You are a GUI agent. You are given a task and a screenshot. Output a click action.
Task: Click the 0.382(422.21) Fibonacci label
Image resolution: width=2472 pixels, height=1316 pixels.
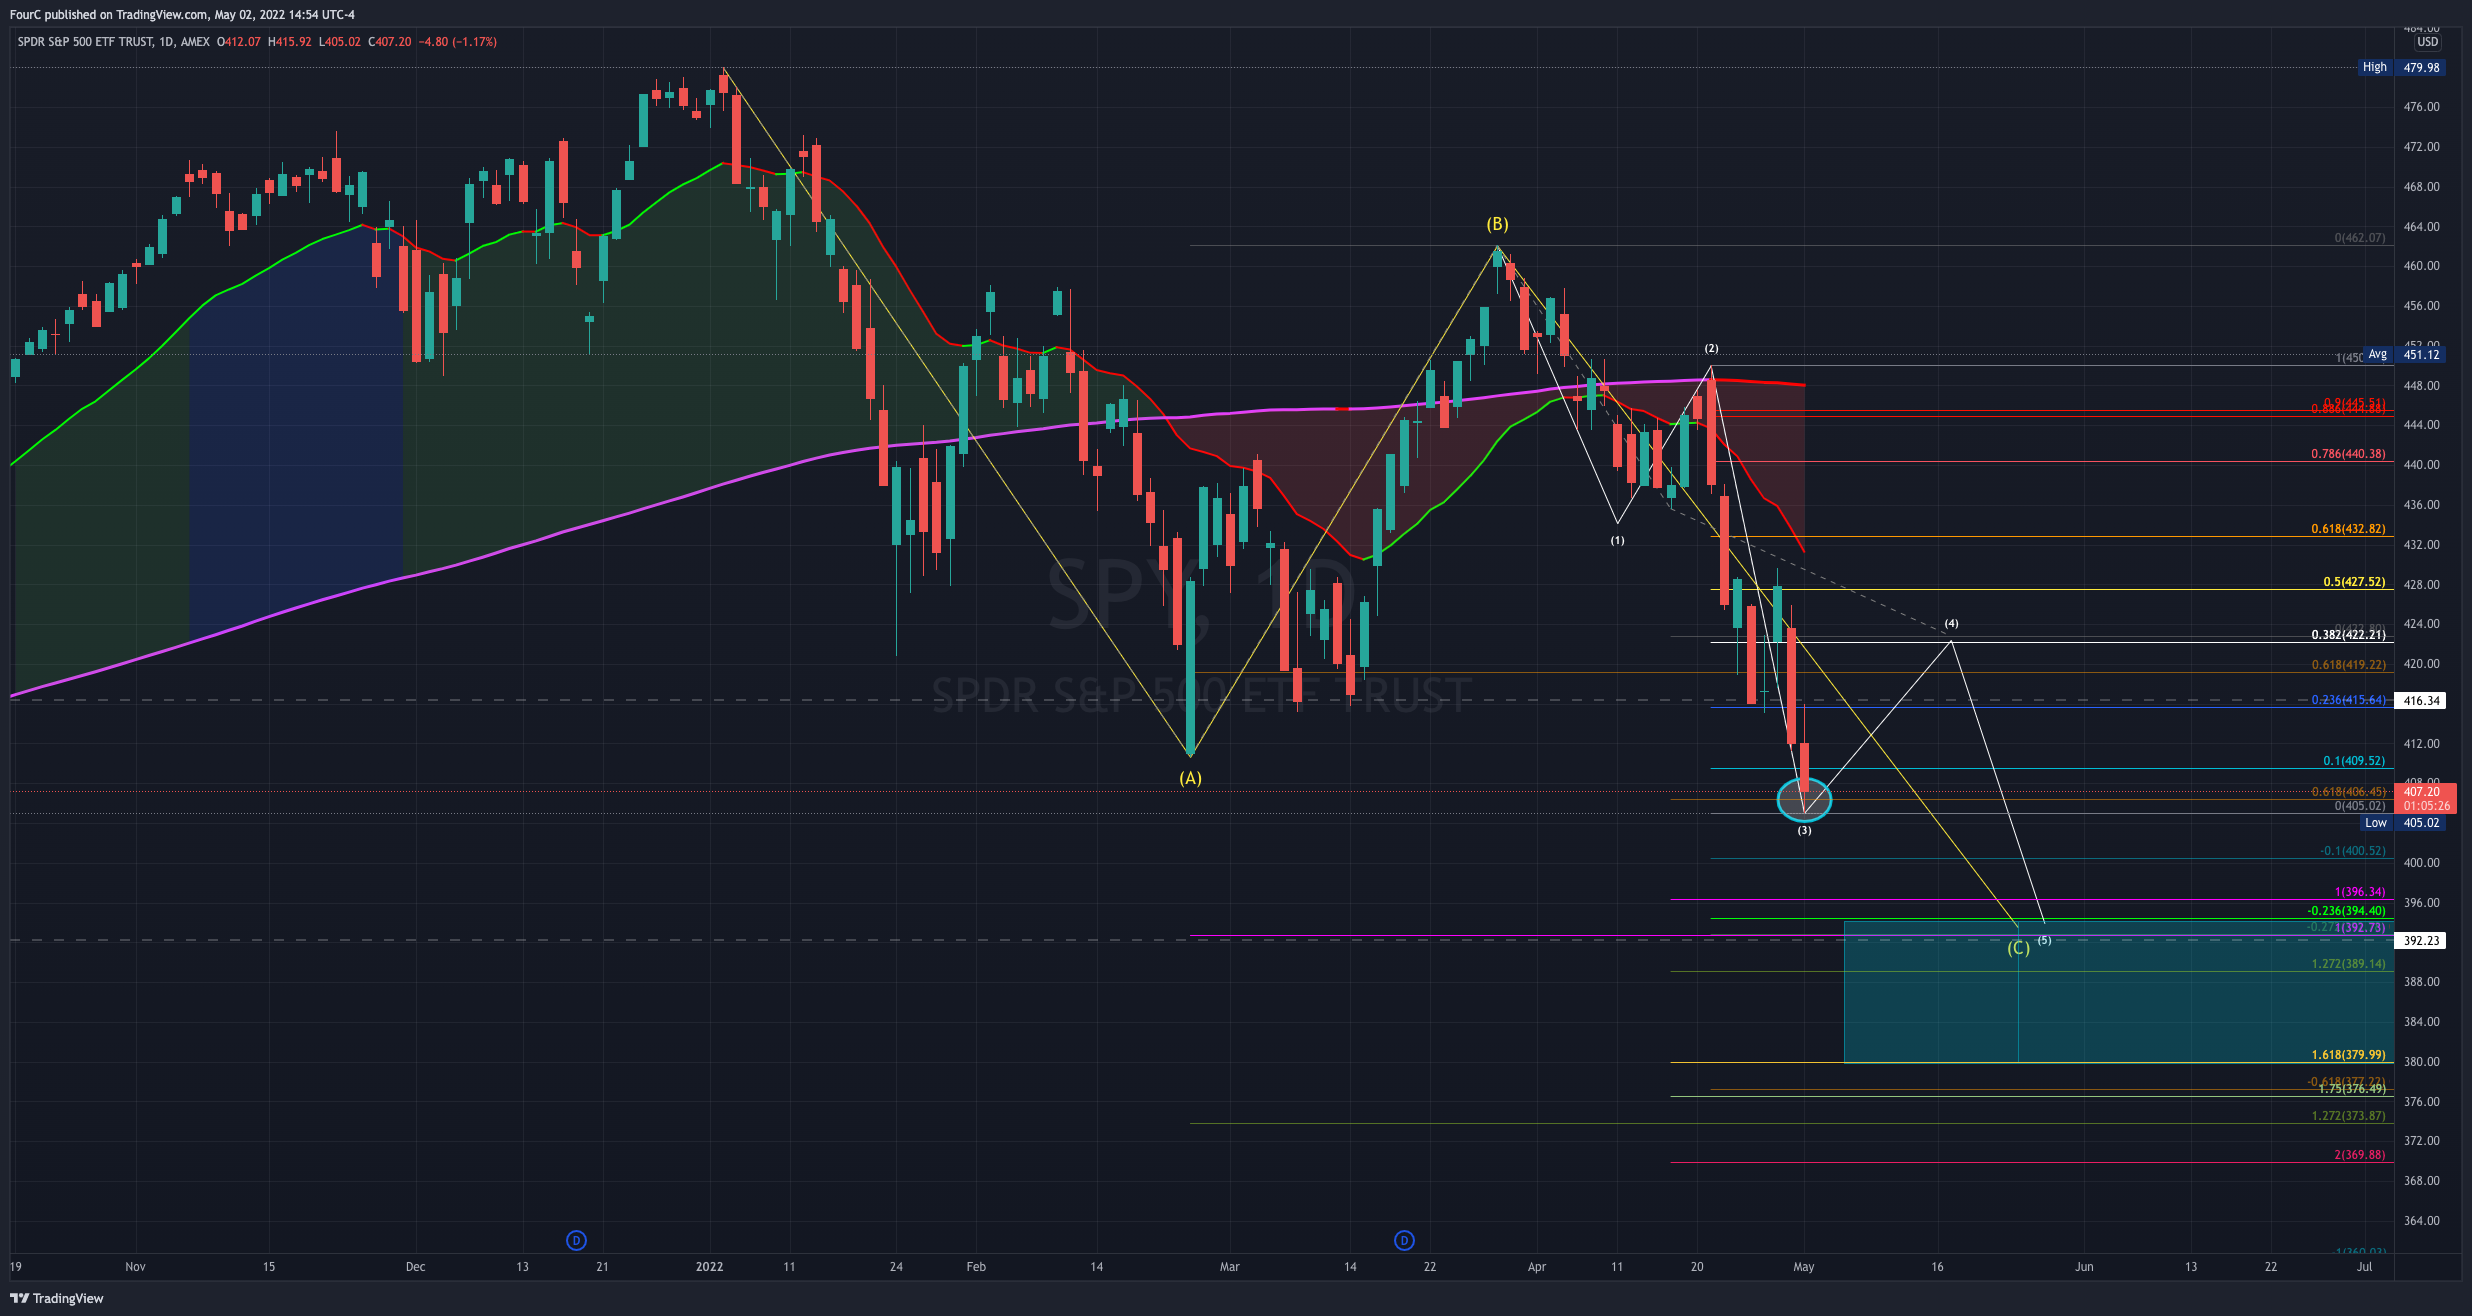tap(2348, 635)
